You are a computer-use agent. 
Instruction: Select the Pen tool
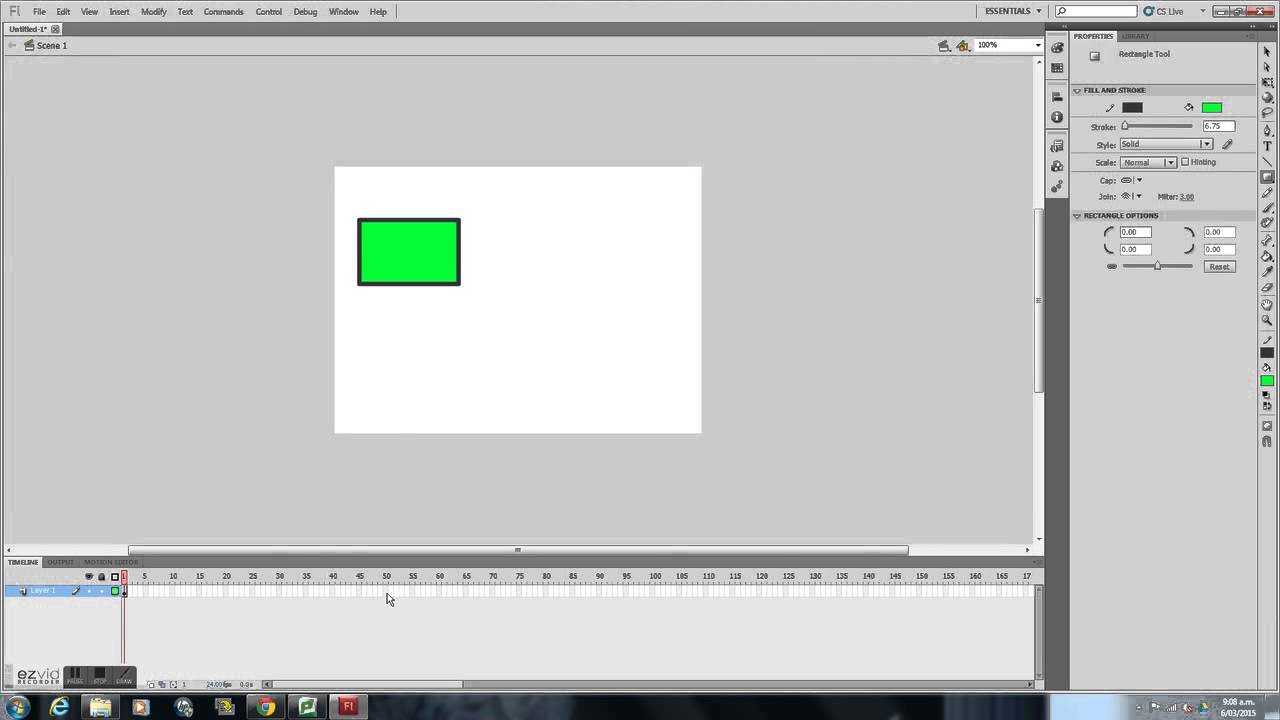1267,130
